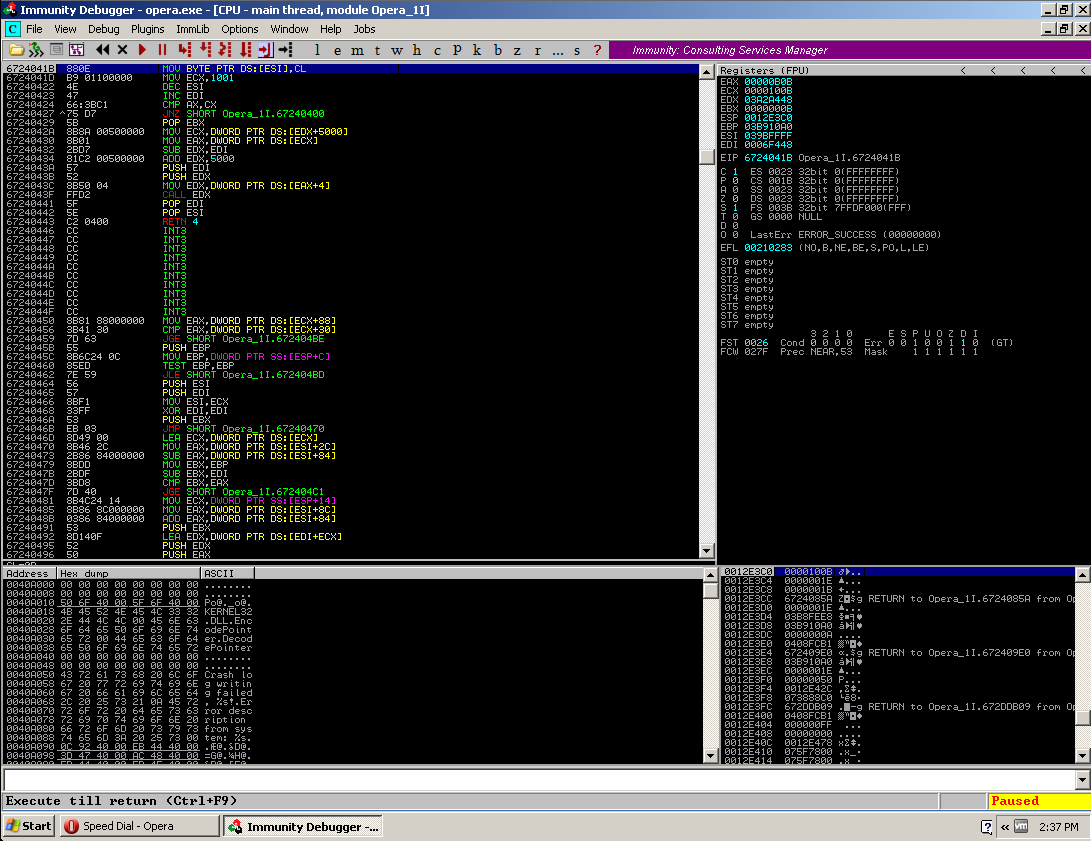Show the Log window using the 'l' button
Viewport: 1091px width, 841px height.
(317, 50)
